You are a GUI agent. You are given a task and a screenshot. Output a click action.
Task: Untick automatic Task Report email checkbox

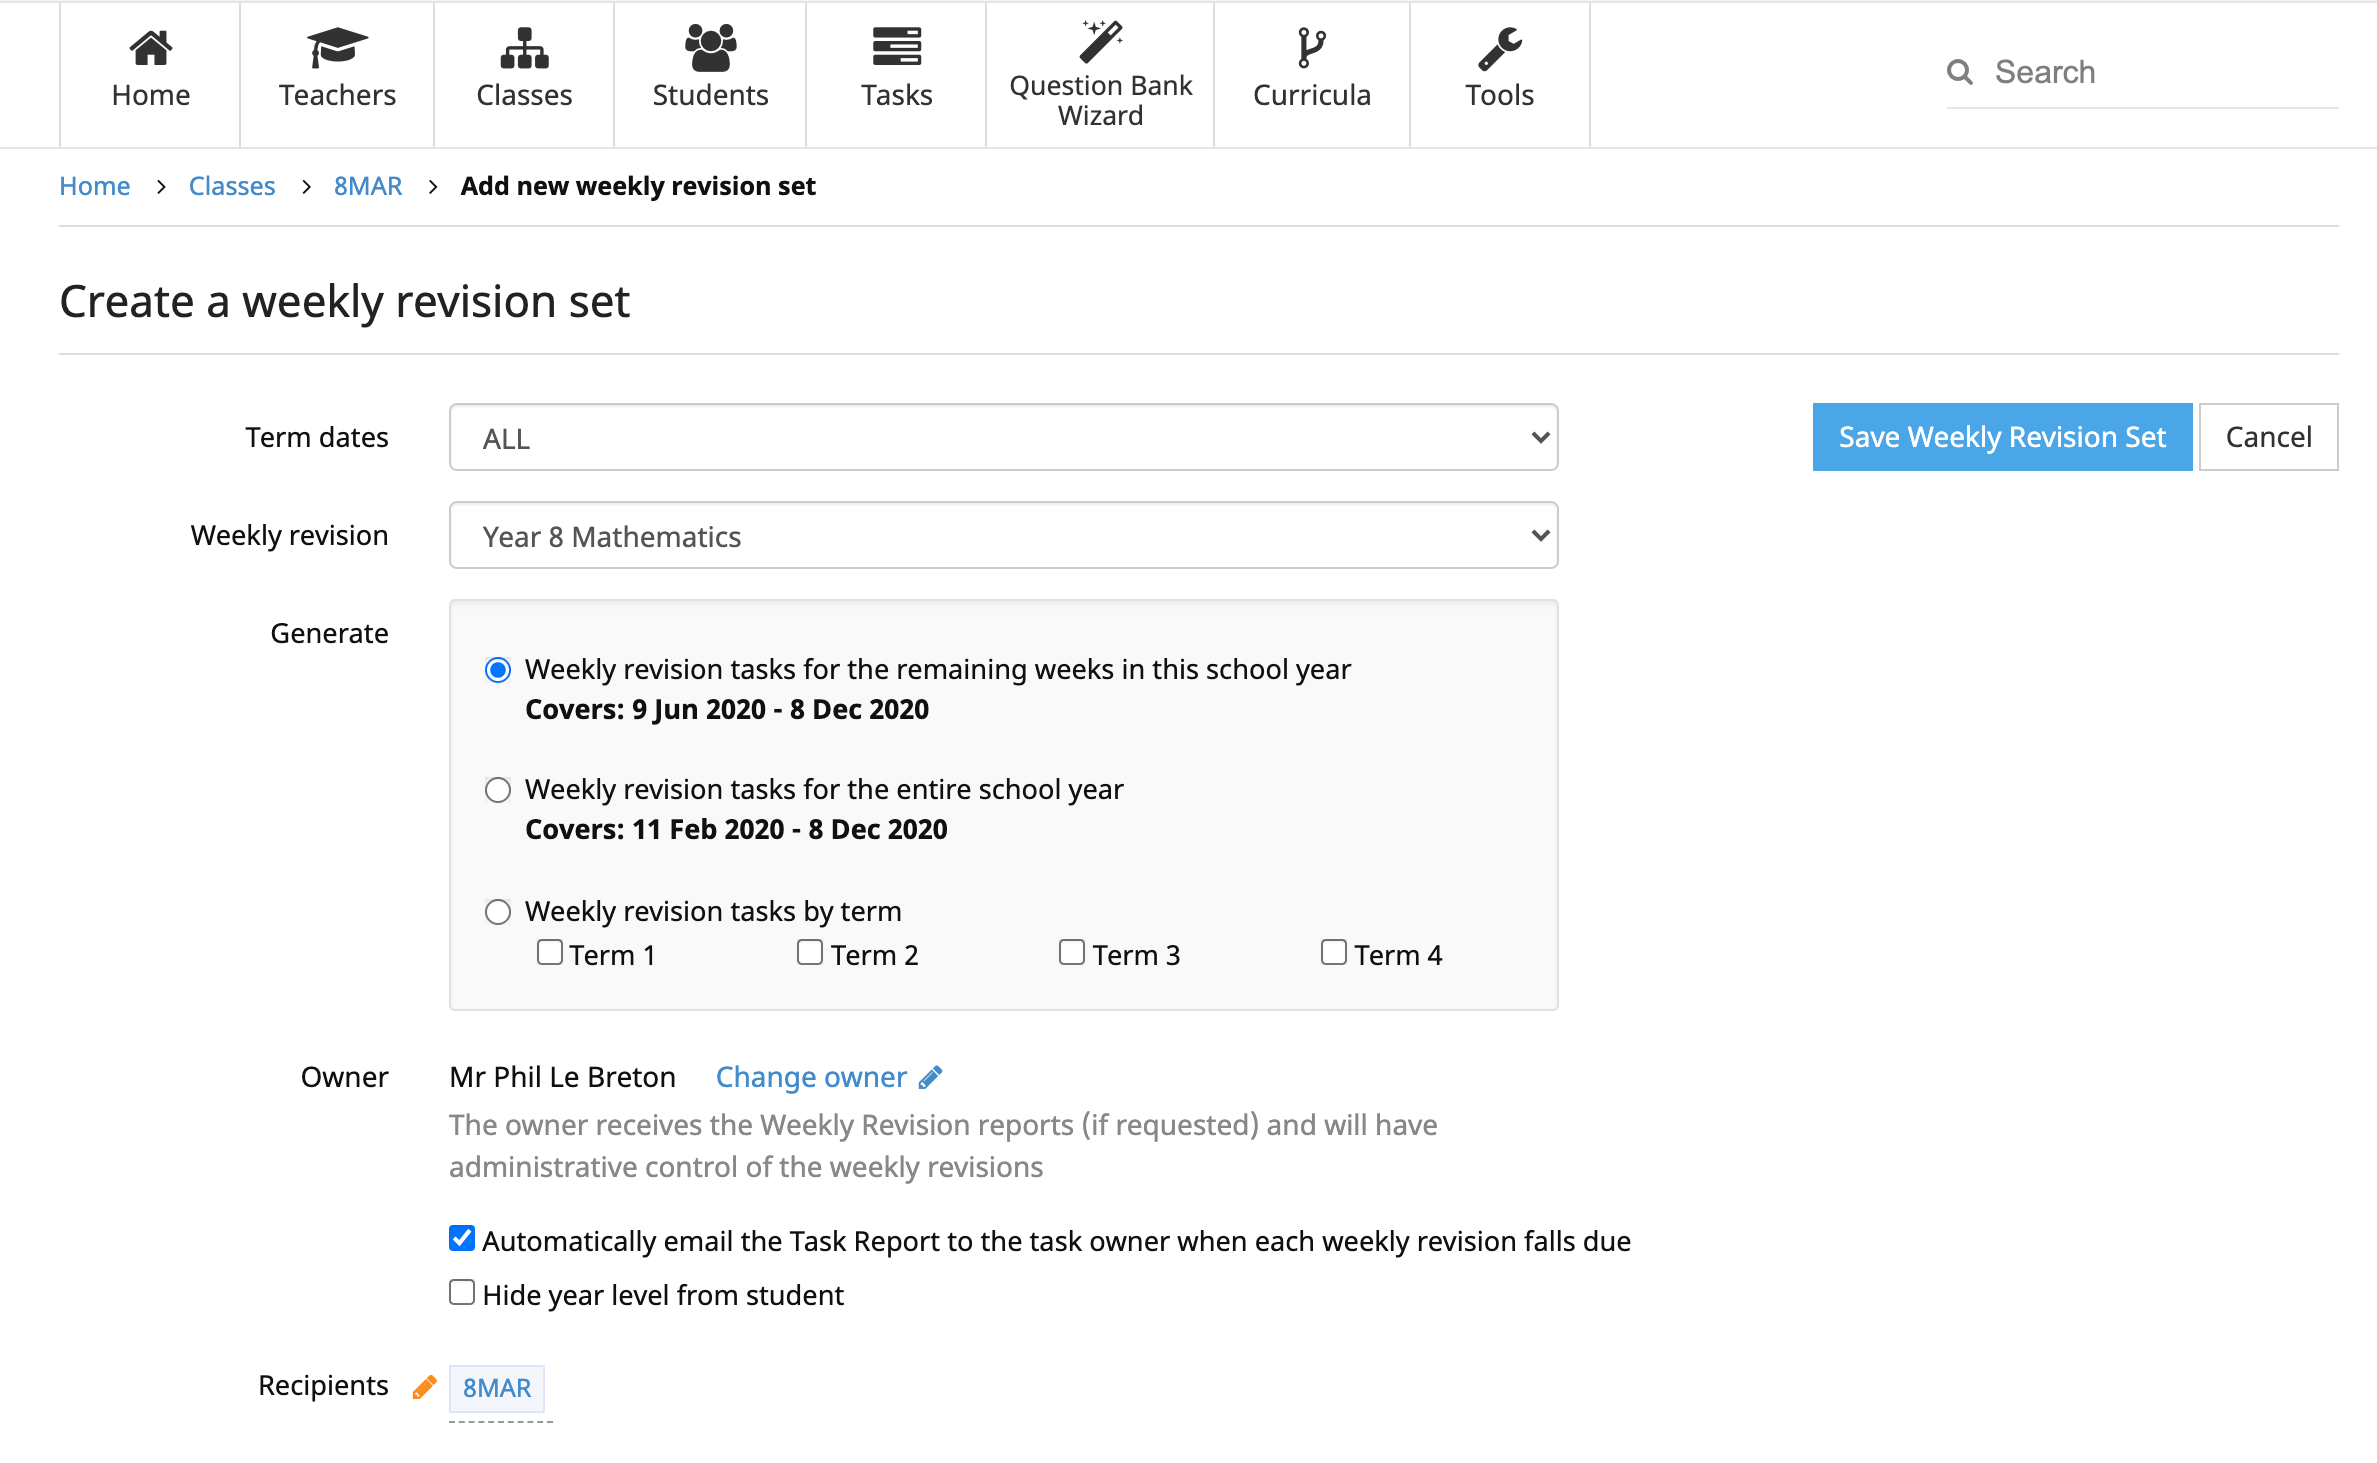tap(462, 1239)
